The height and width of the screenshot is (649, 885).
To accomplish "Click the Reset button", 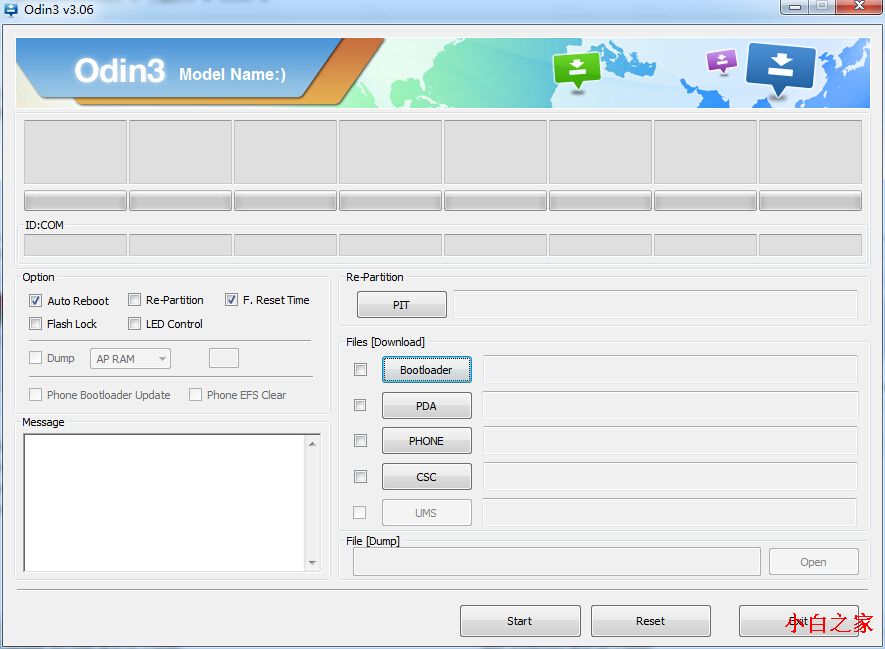I will pos(650,621).
